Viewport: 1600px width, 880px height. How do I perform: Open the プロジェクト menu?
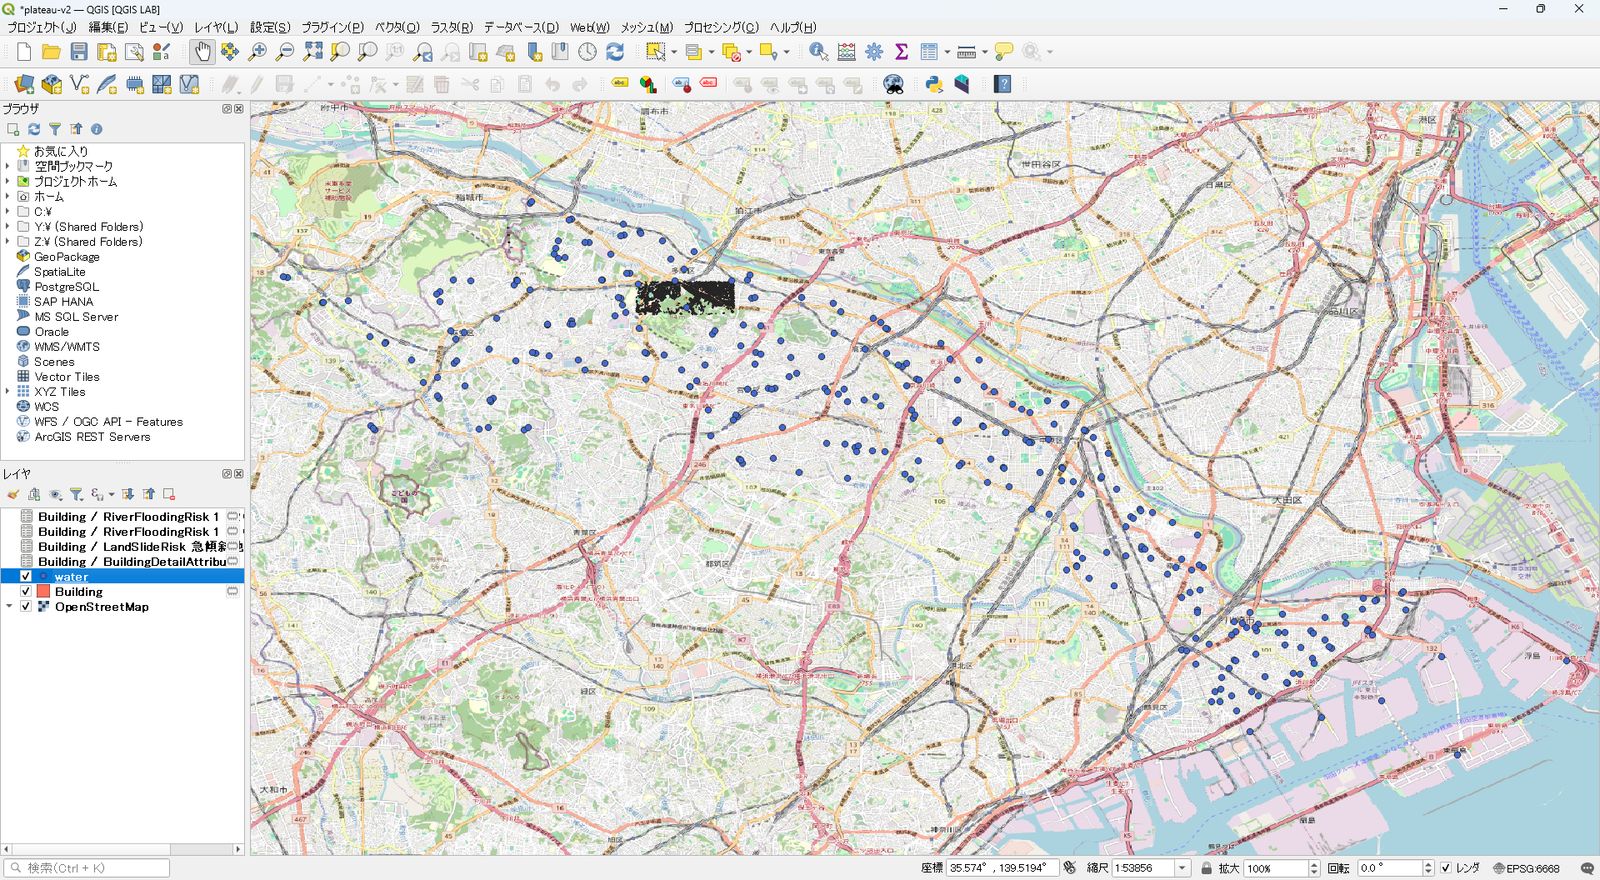pyautogui.click(x=42, y=27)
